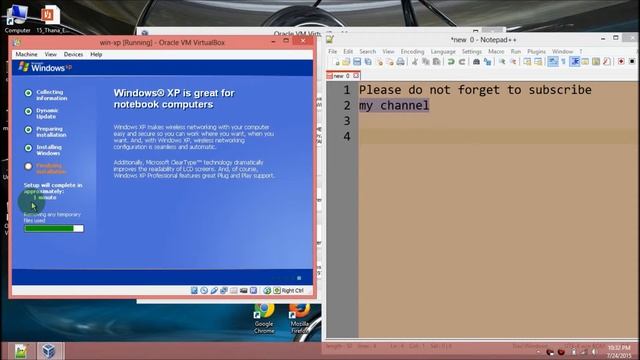Viewport: 640px width, 360px height.
Task: Toggle Show All Characters paragraph icon
Action: (x=563, y=62)
